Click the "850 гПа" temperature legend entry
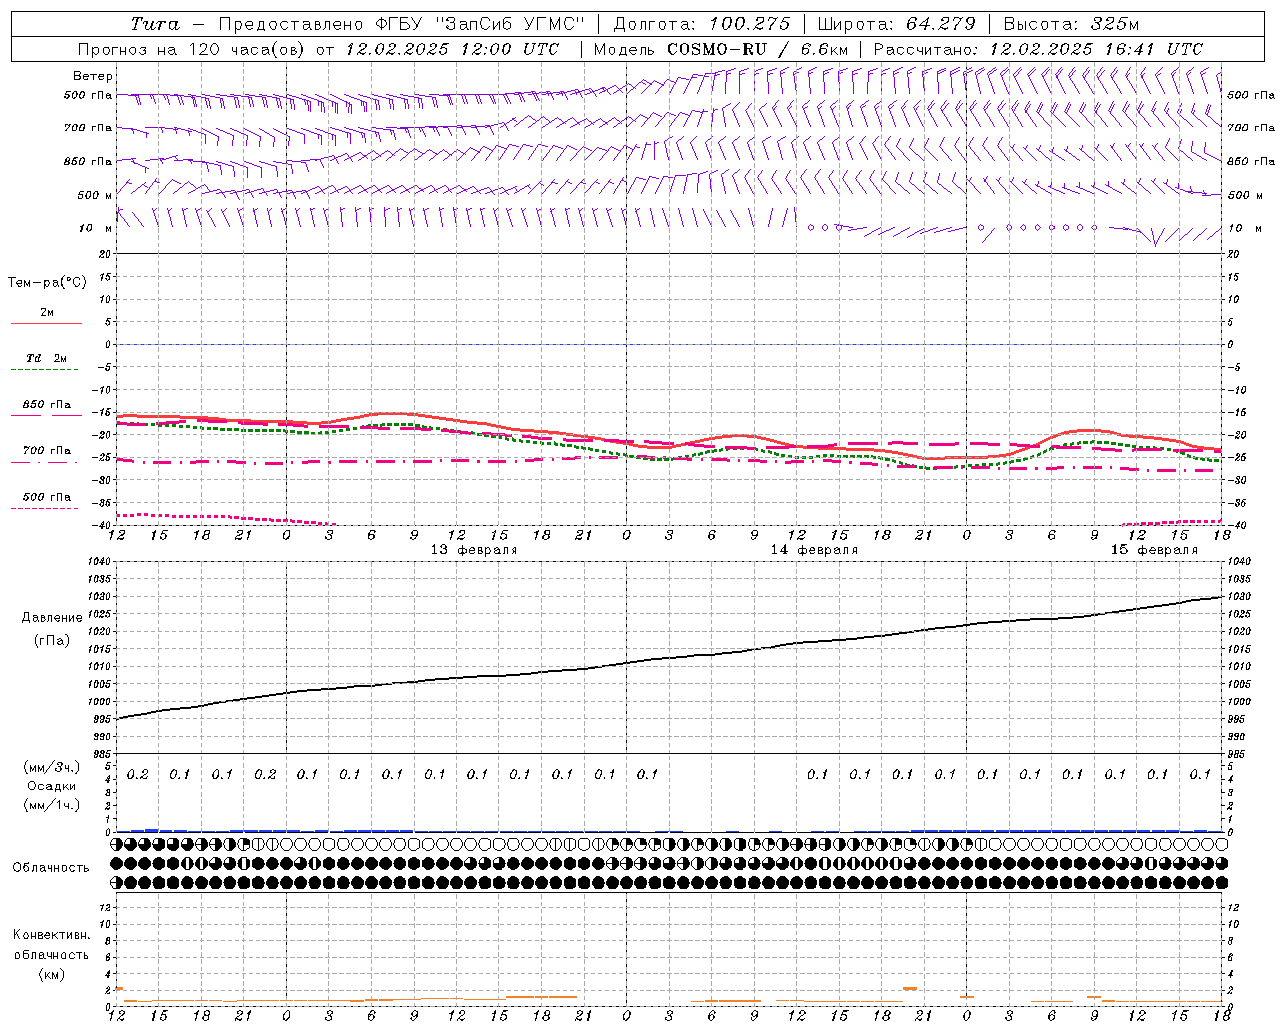1280x1024 pixels. [x=47, y=405]
